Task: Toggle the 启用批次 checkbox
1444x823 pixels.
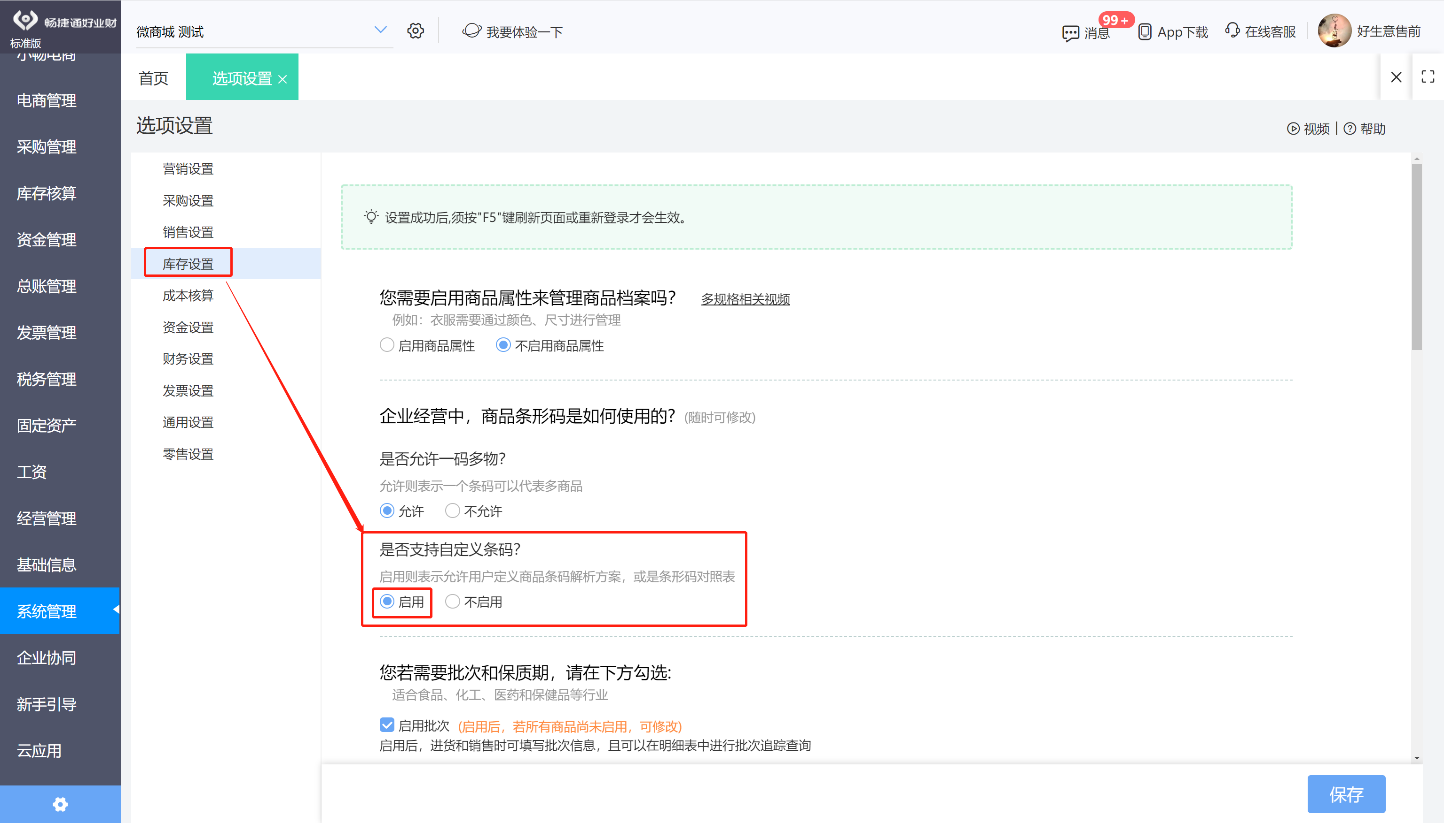Action: [x=387, y=726]
